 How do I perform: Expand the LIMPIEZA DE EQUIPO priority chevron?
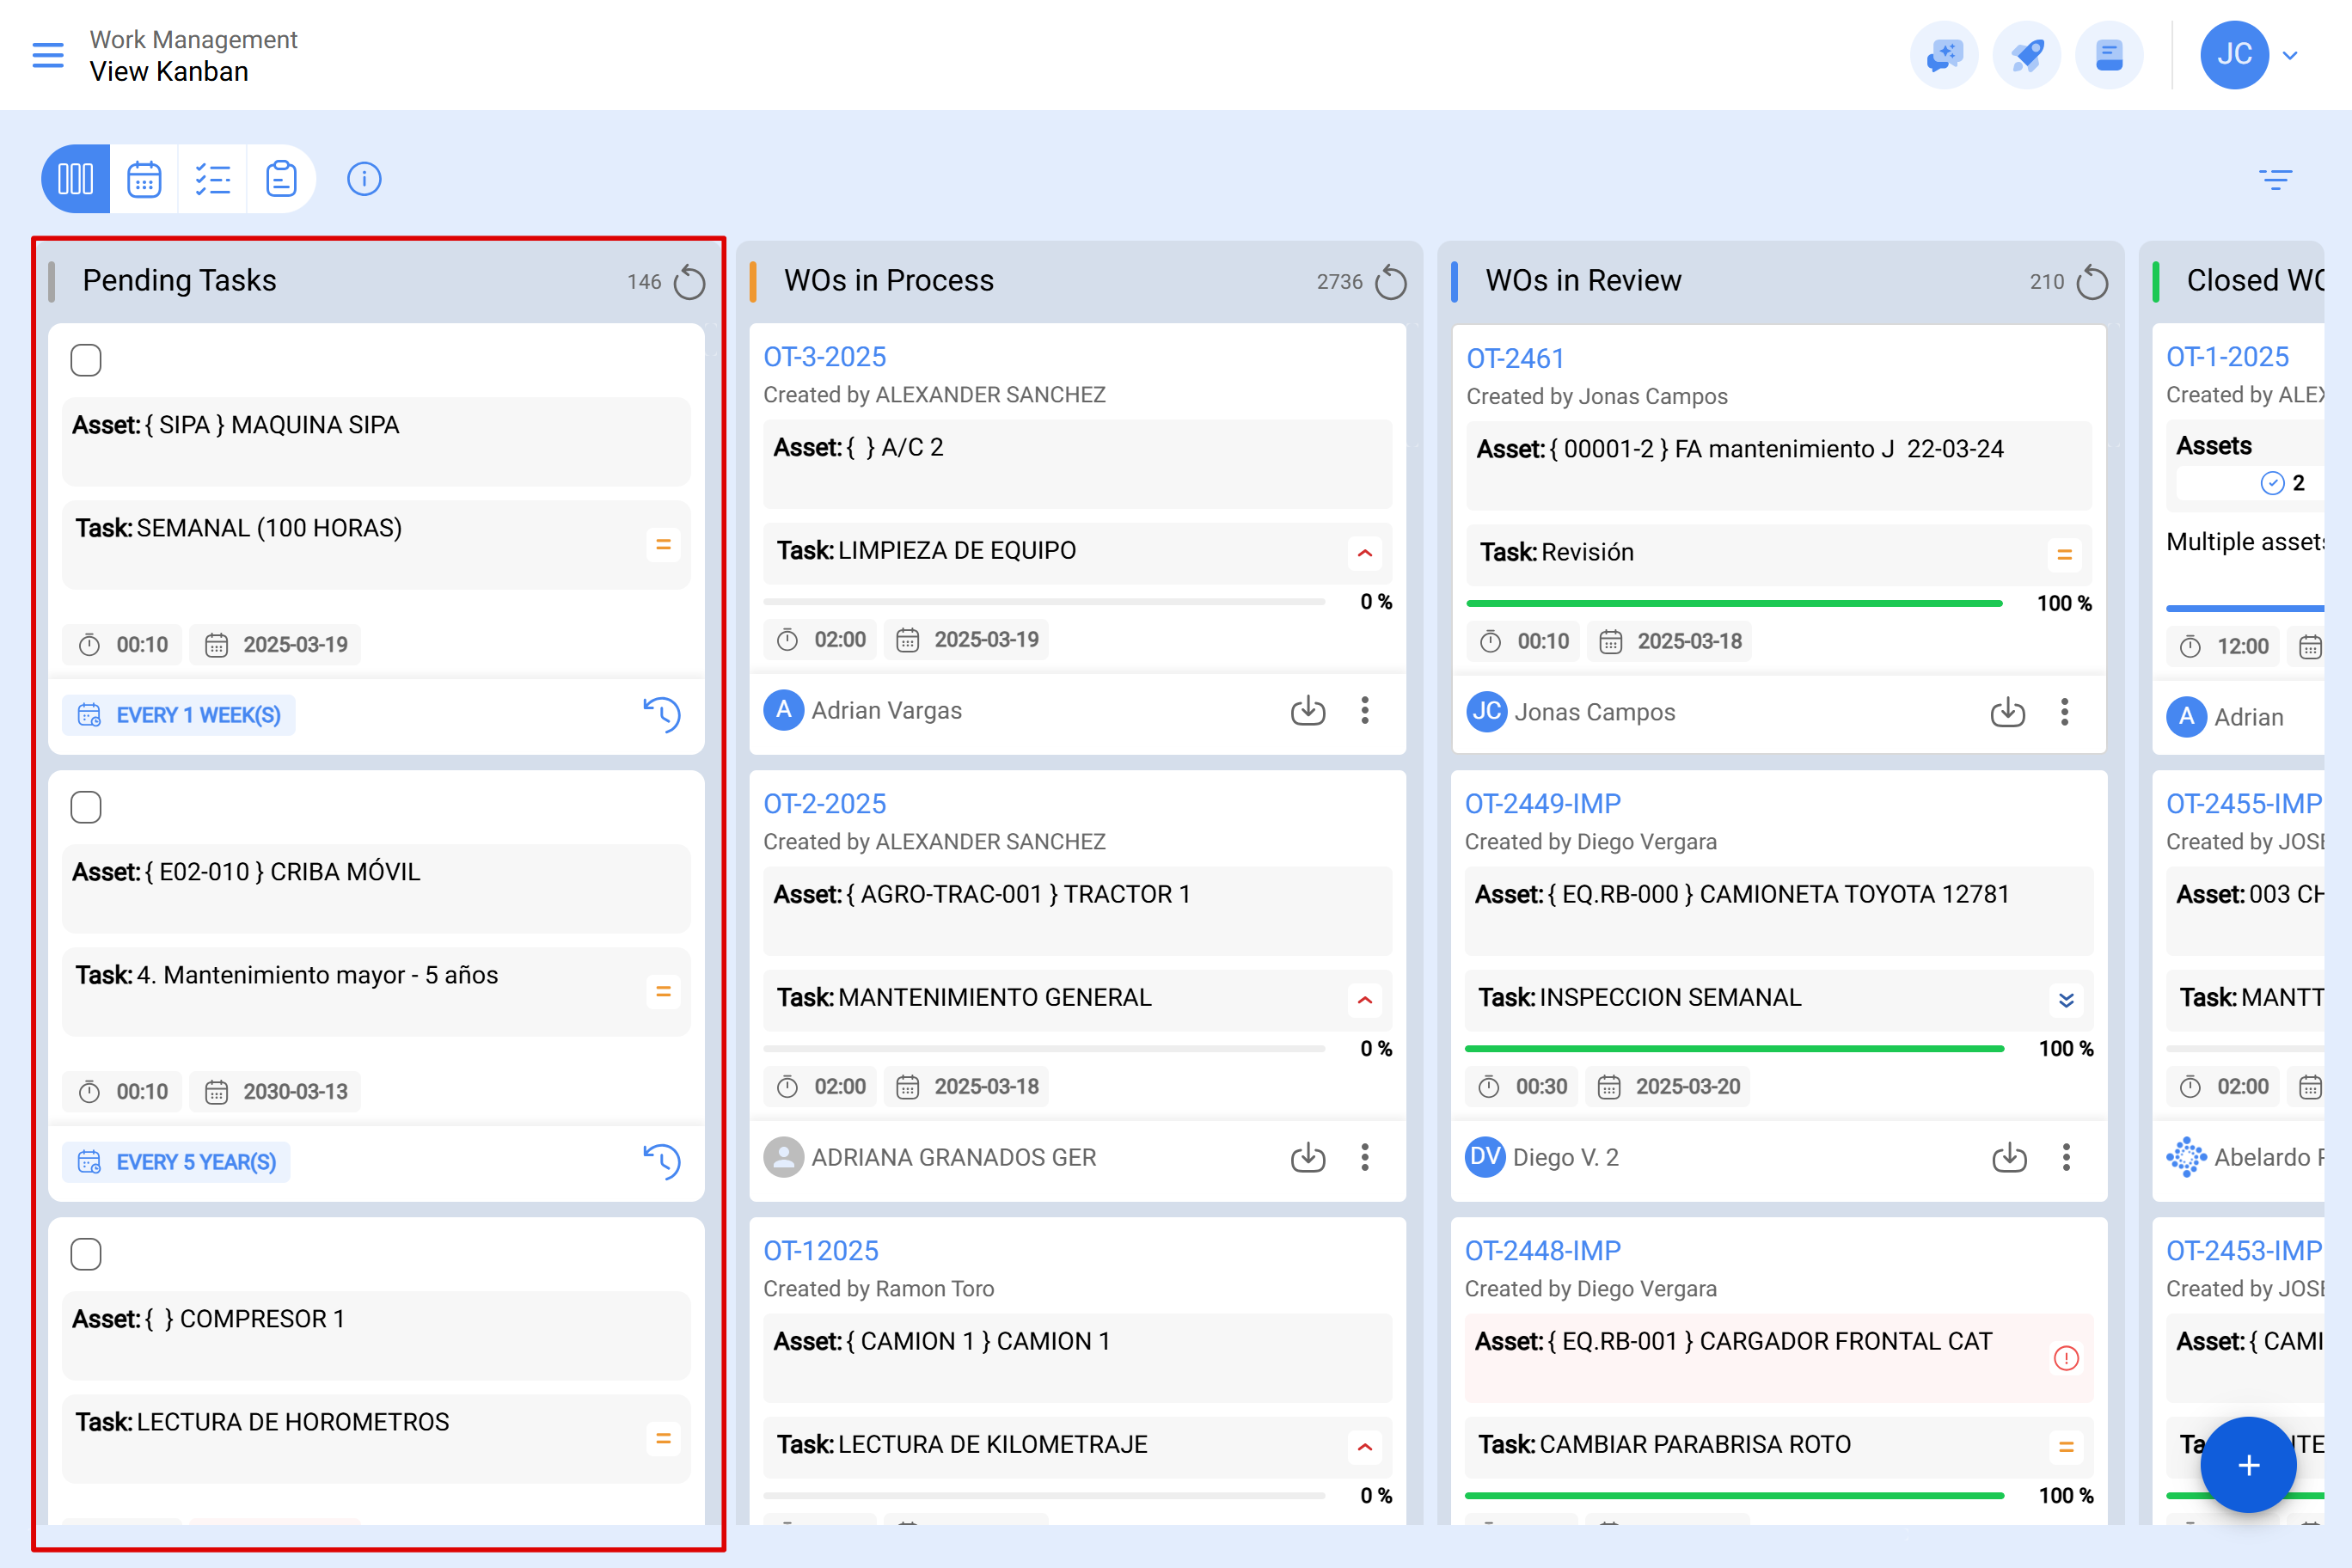(1364, 553)
